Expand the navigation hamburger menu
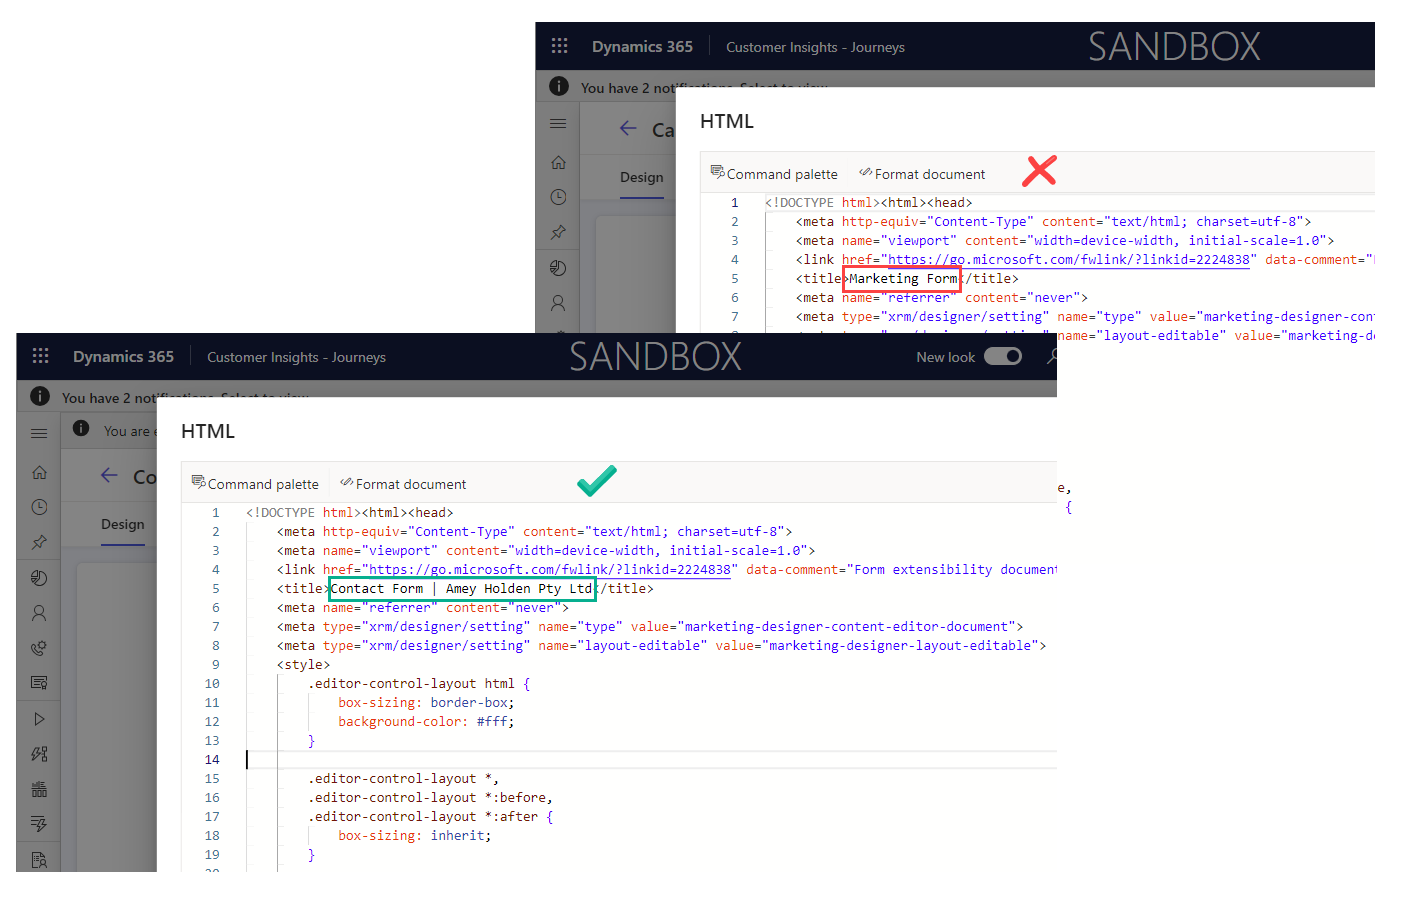The image size is (1406, 902). click(x=39, y=433)
